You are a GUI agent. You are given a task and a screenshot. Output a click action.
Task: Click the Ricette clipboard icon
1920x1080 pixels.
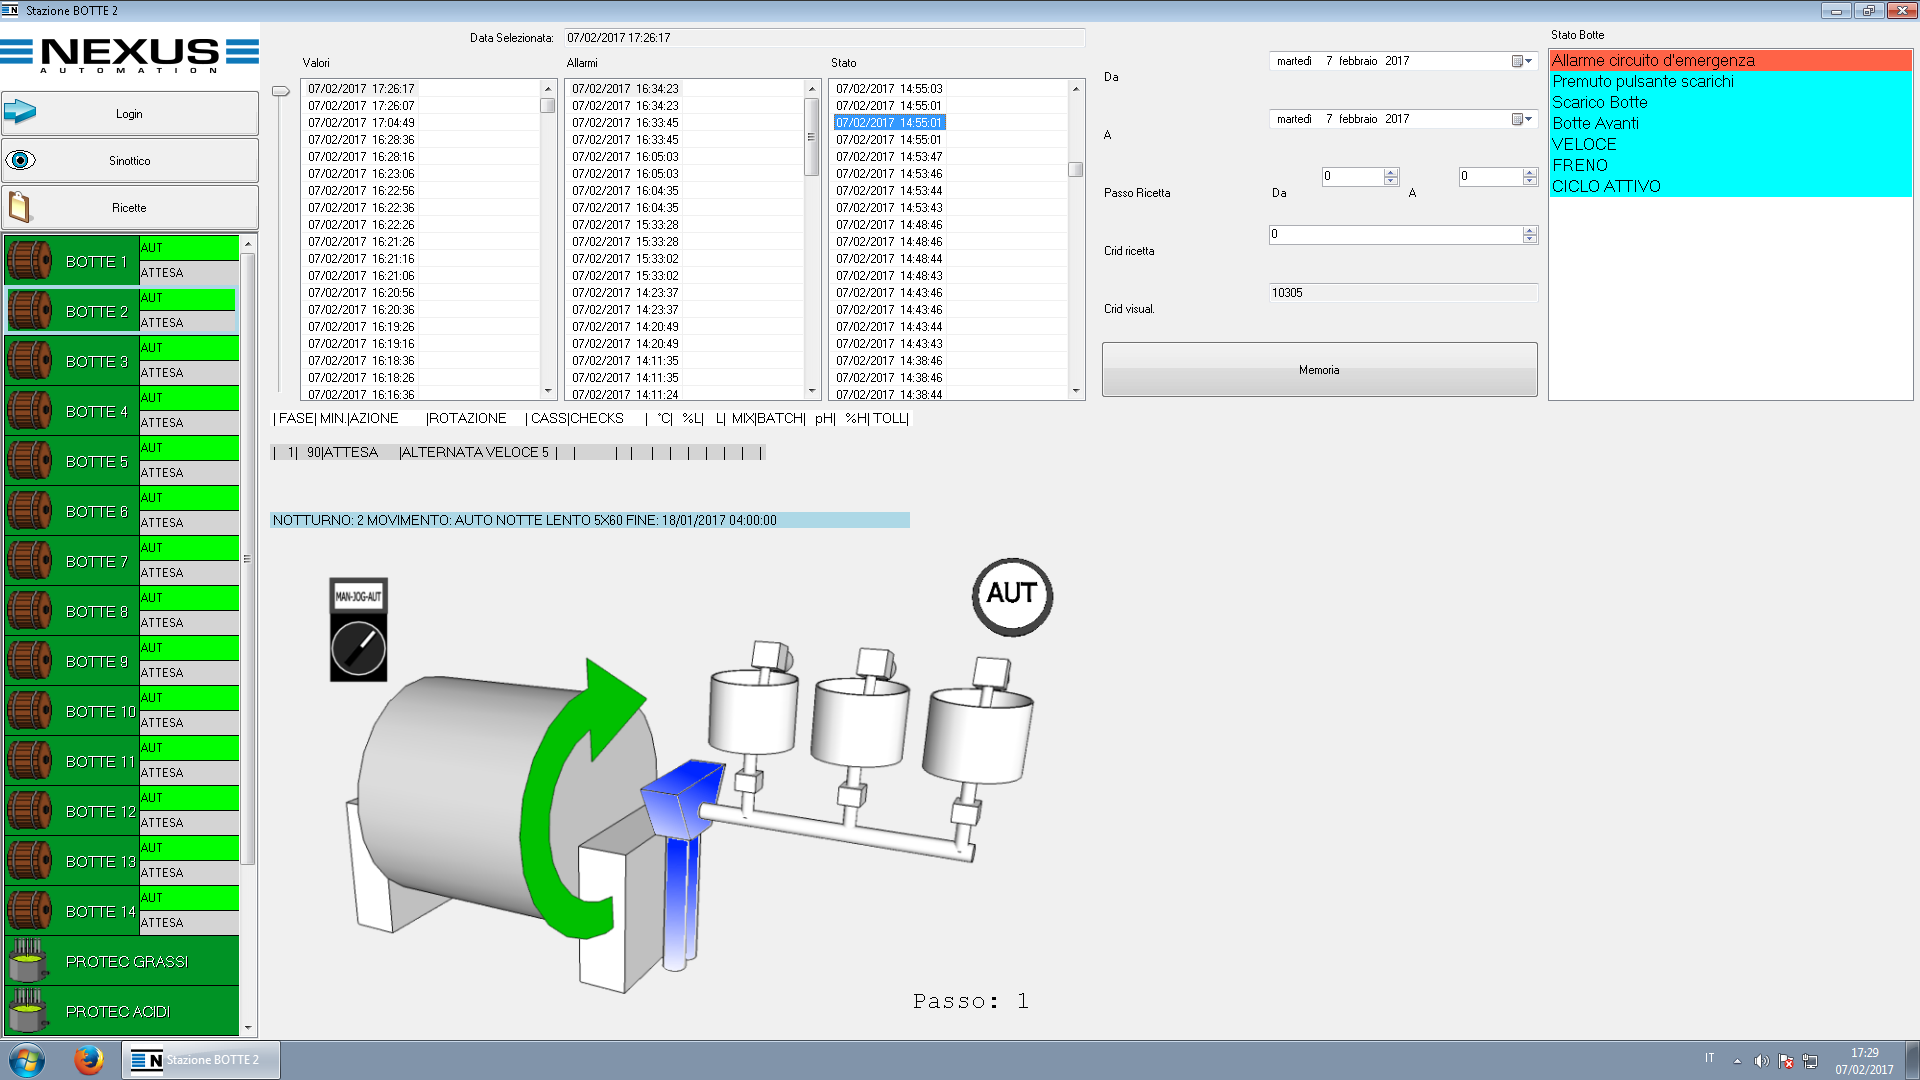(x=20, y=207)
